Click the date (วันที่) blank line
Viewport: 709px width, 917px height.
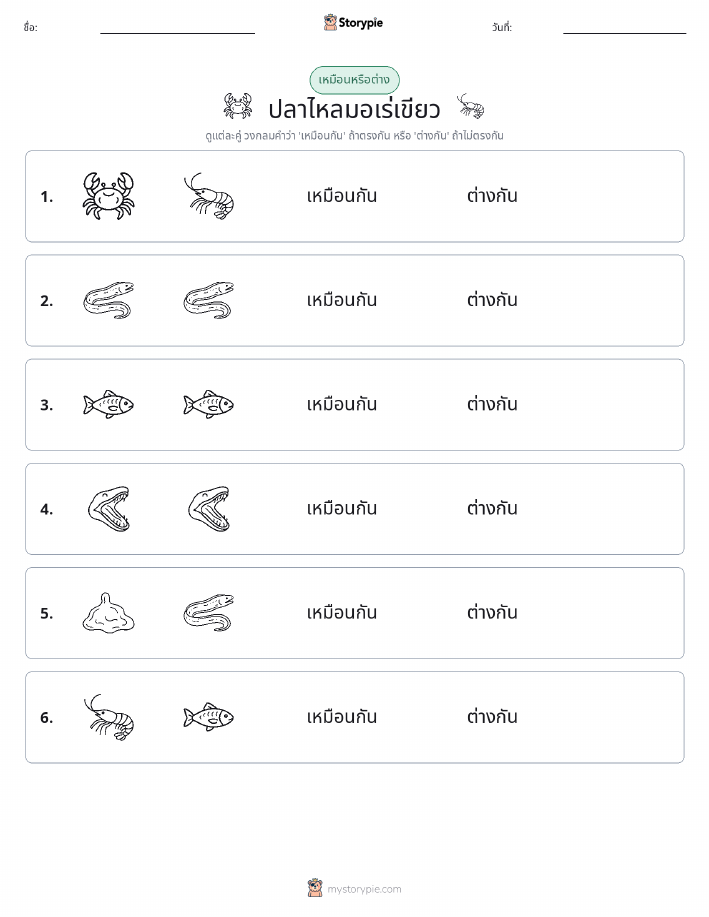[x=624, y=33]
